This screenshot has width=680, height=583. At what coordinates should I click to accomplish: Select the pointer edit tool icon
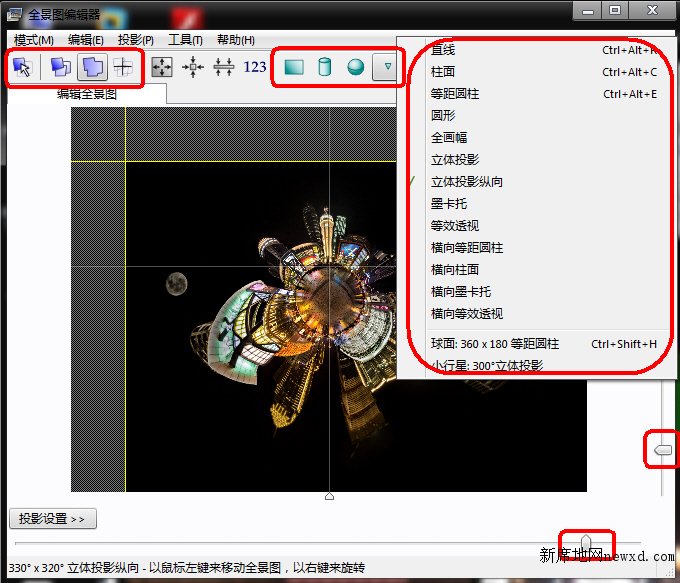pos(23,67)
